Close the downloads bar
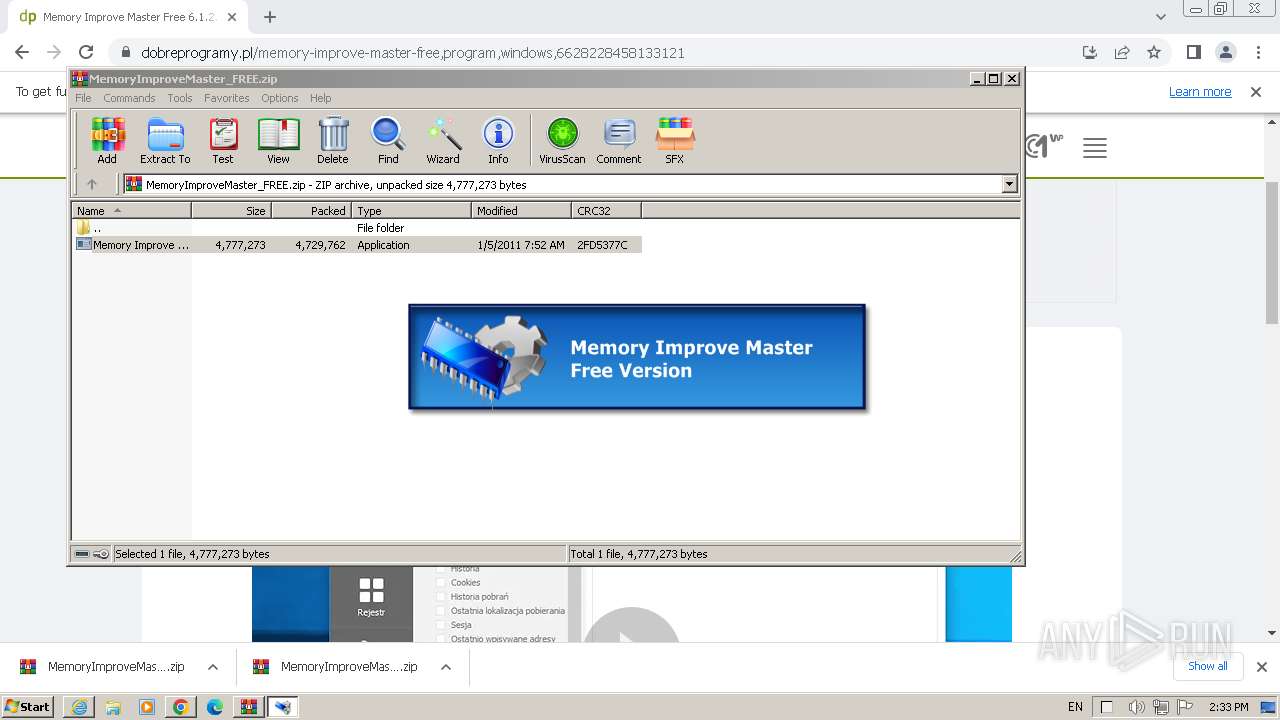Screen dimensions: 1280x720 (1262, 667)
